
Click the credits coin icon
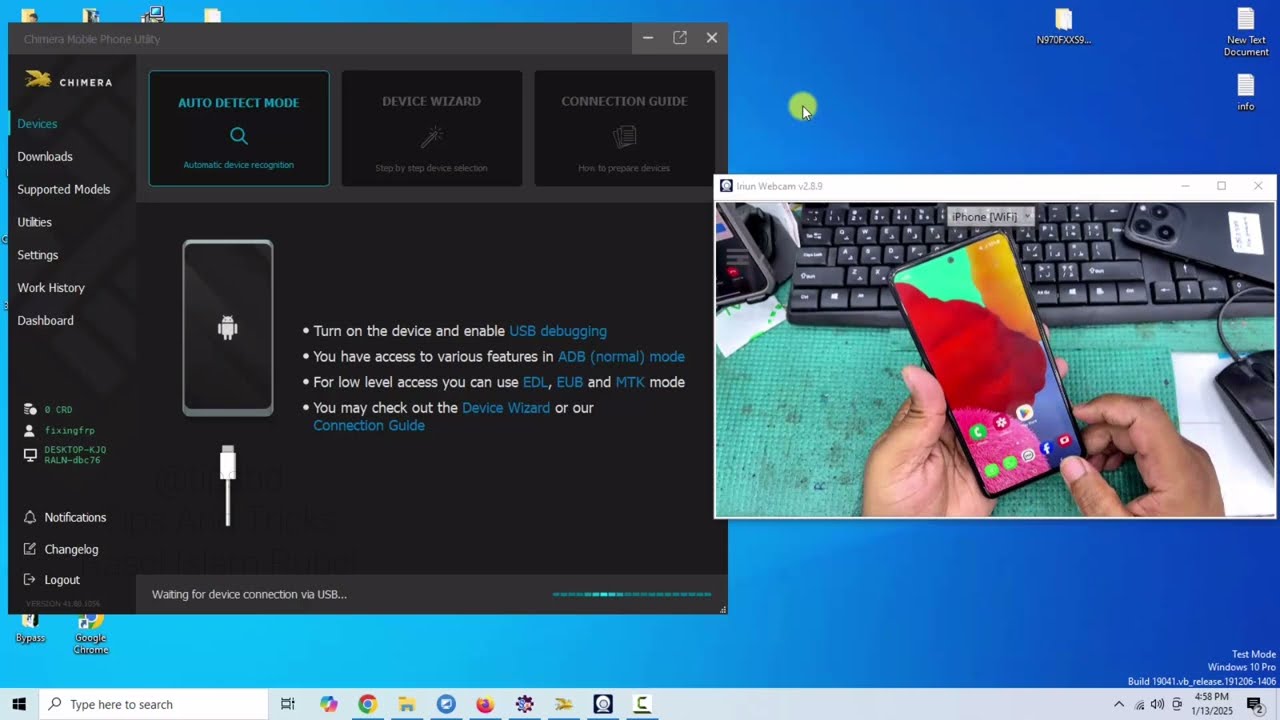(30, 410)
